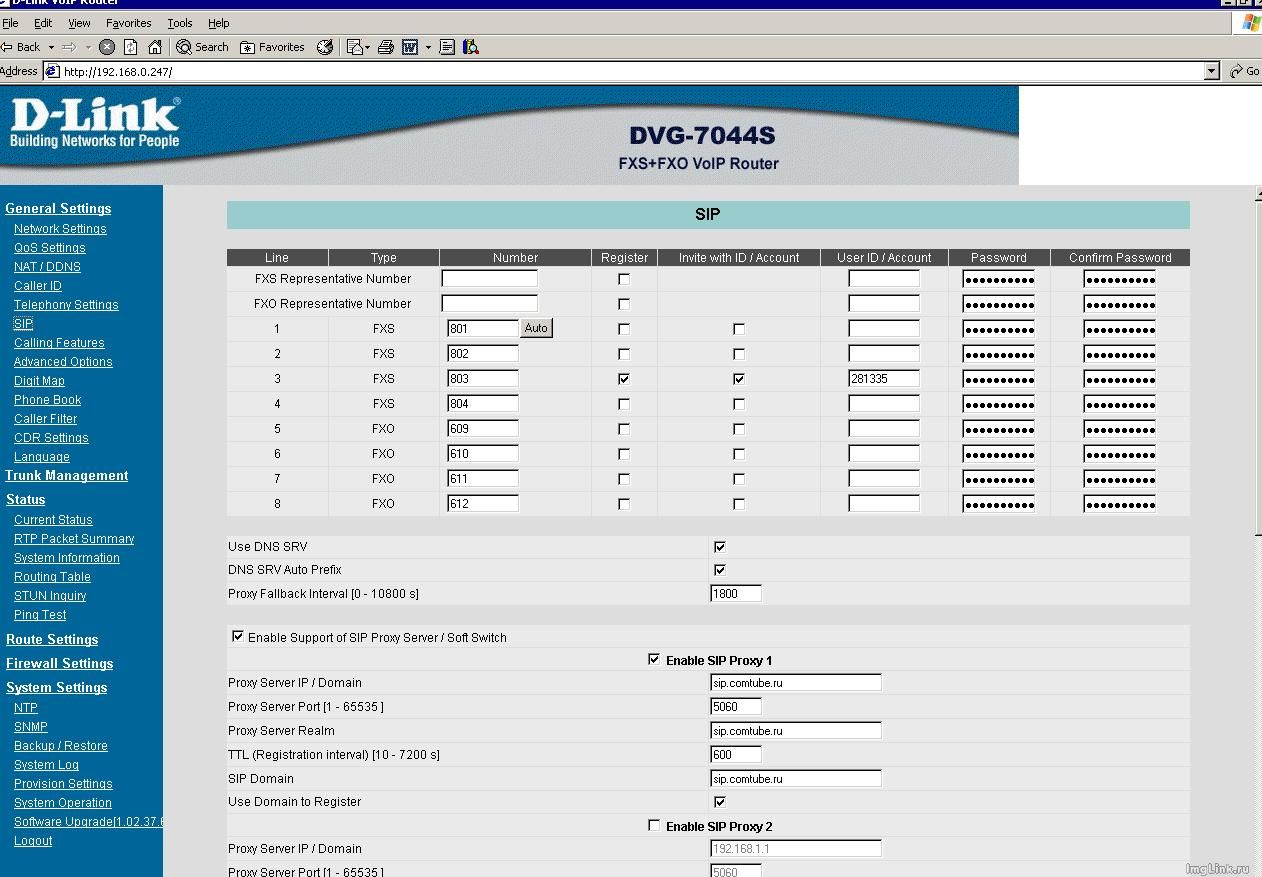Click the Forward arrow in the browser toolbar
The height and width of the screenshot is (877, 1262).
point(69,47)
